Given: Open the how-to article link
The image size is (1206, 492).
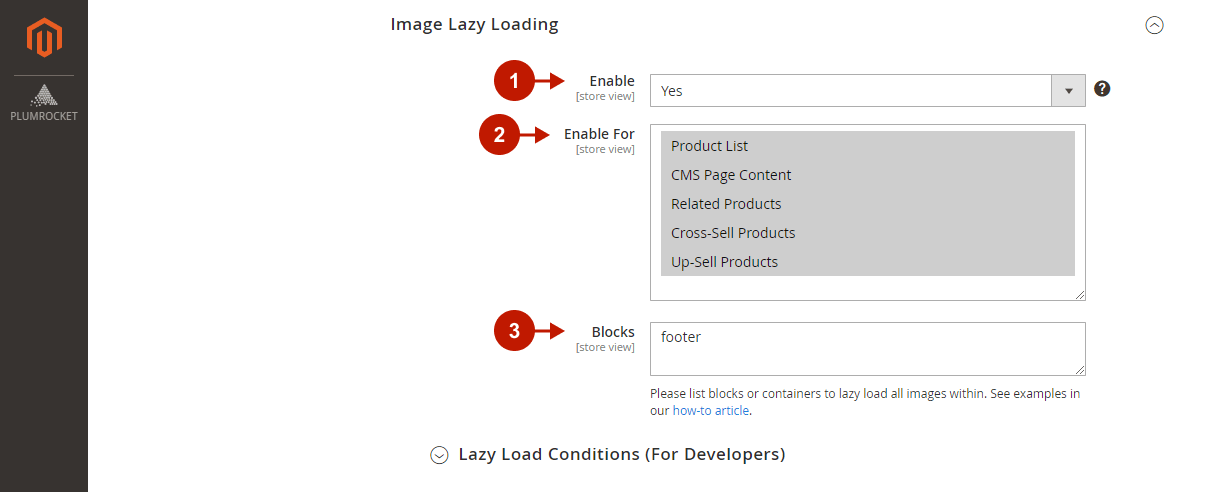Looking at the screenshot, I should (x=711, y=410).
